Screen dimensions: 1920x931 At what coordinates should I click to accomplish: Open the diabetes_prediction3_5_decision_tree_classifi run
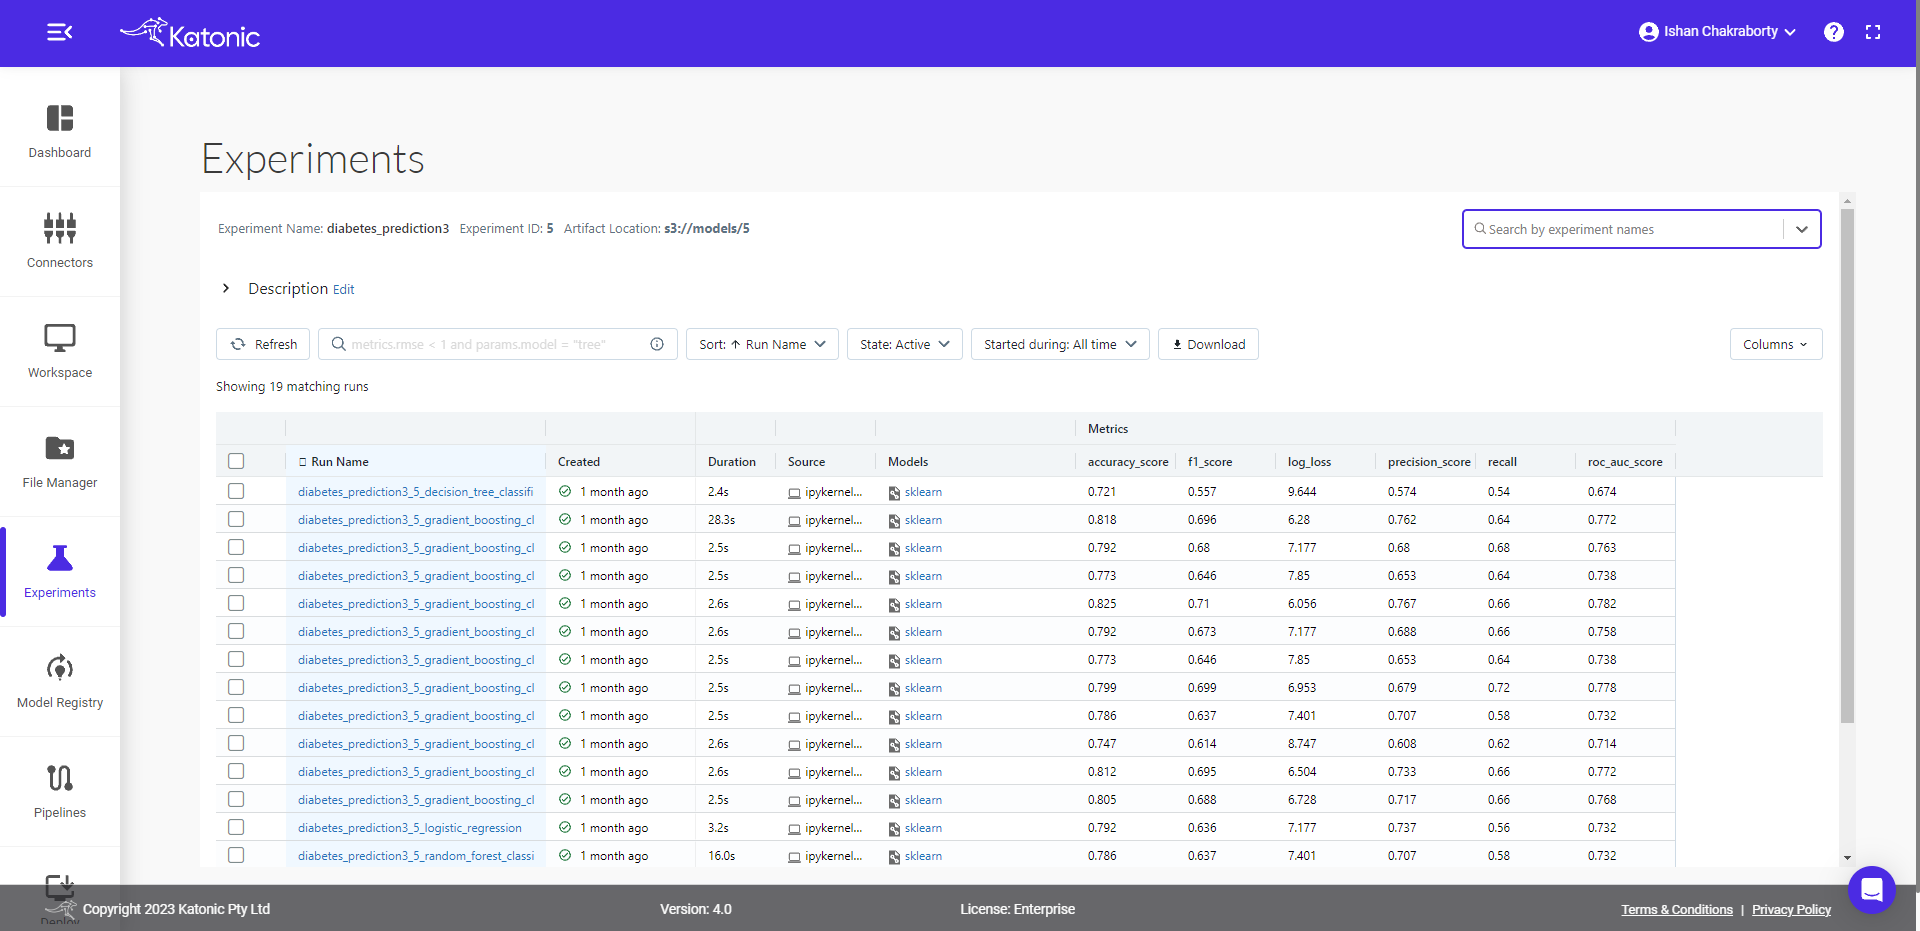coord(415,492)
